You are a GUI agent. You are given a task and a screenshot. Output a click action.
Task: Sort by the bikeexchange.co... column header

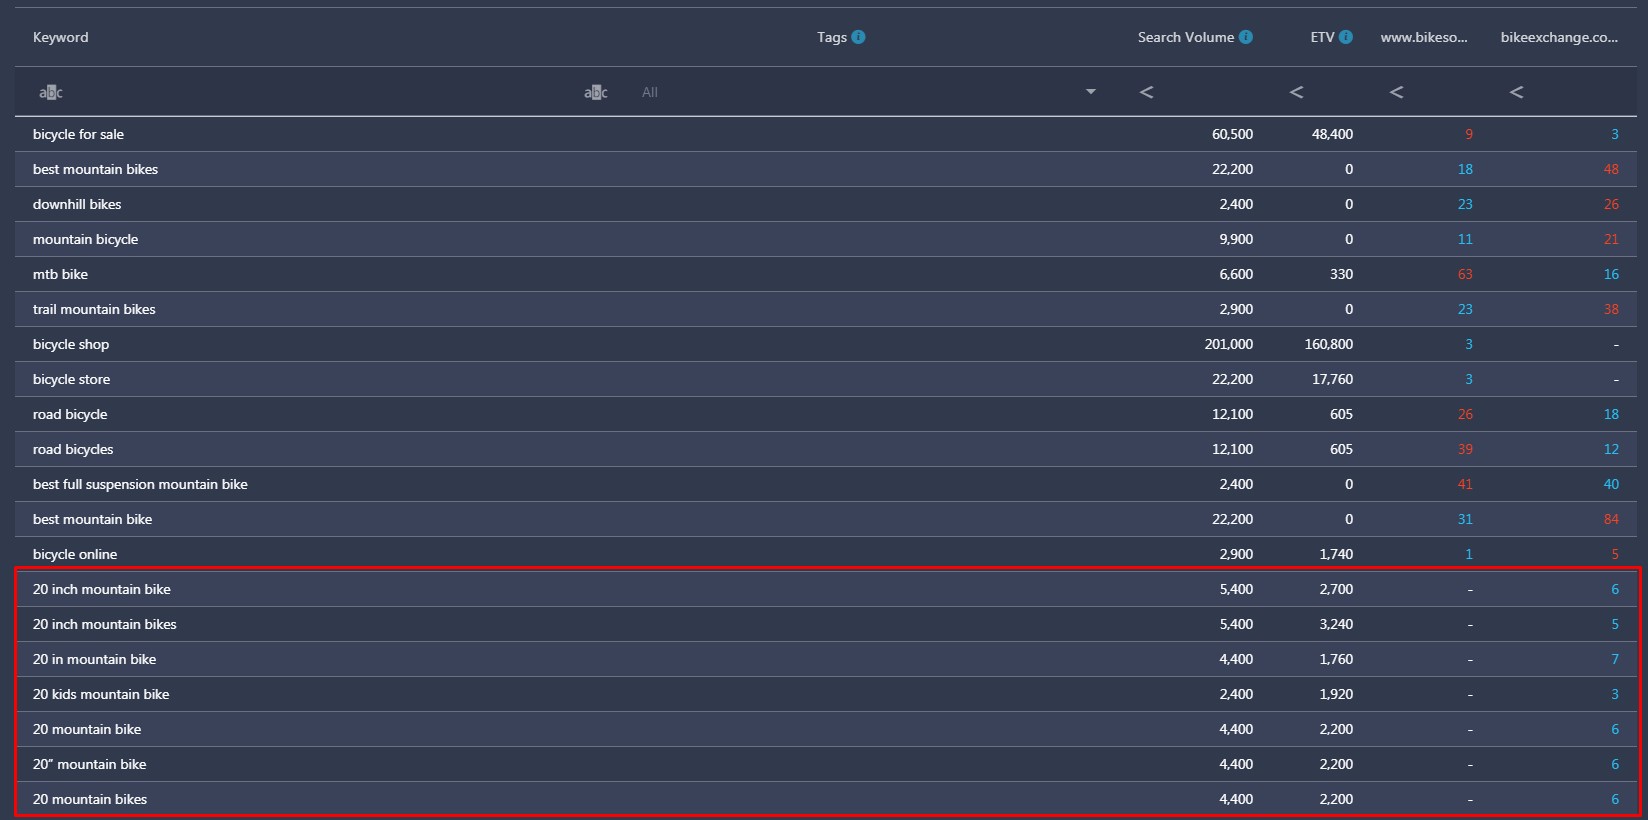(x=1559, y=37)
